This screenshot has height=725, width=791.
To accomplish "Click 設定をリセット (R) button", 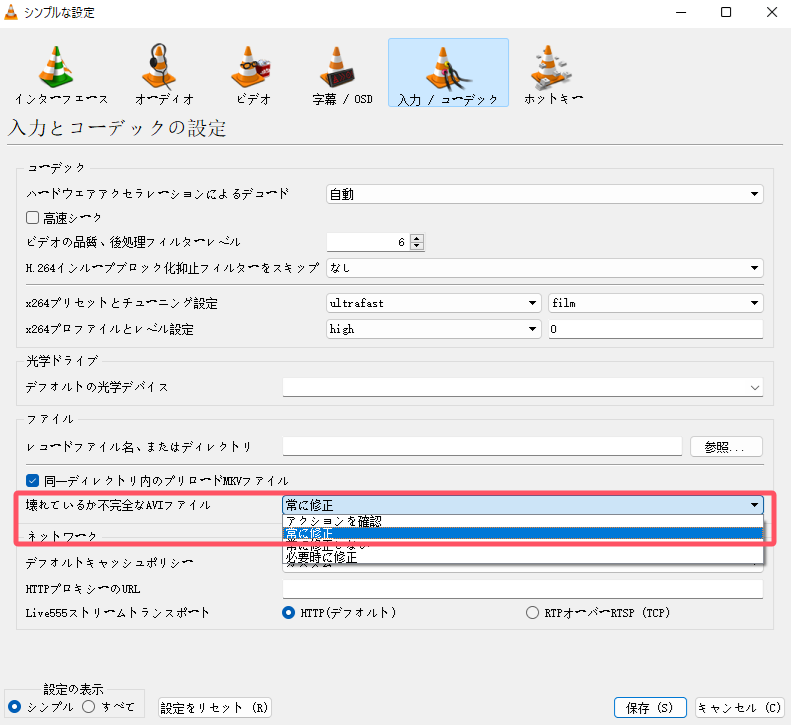I will pyautogui.click(x=215, y=708).
